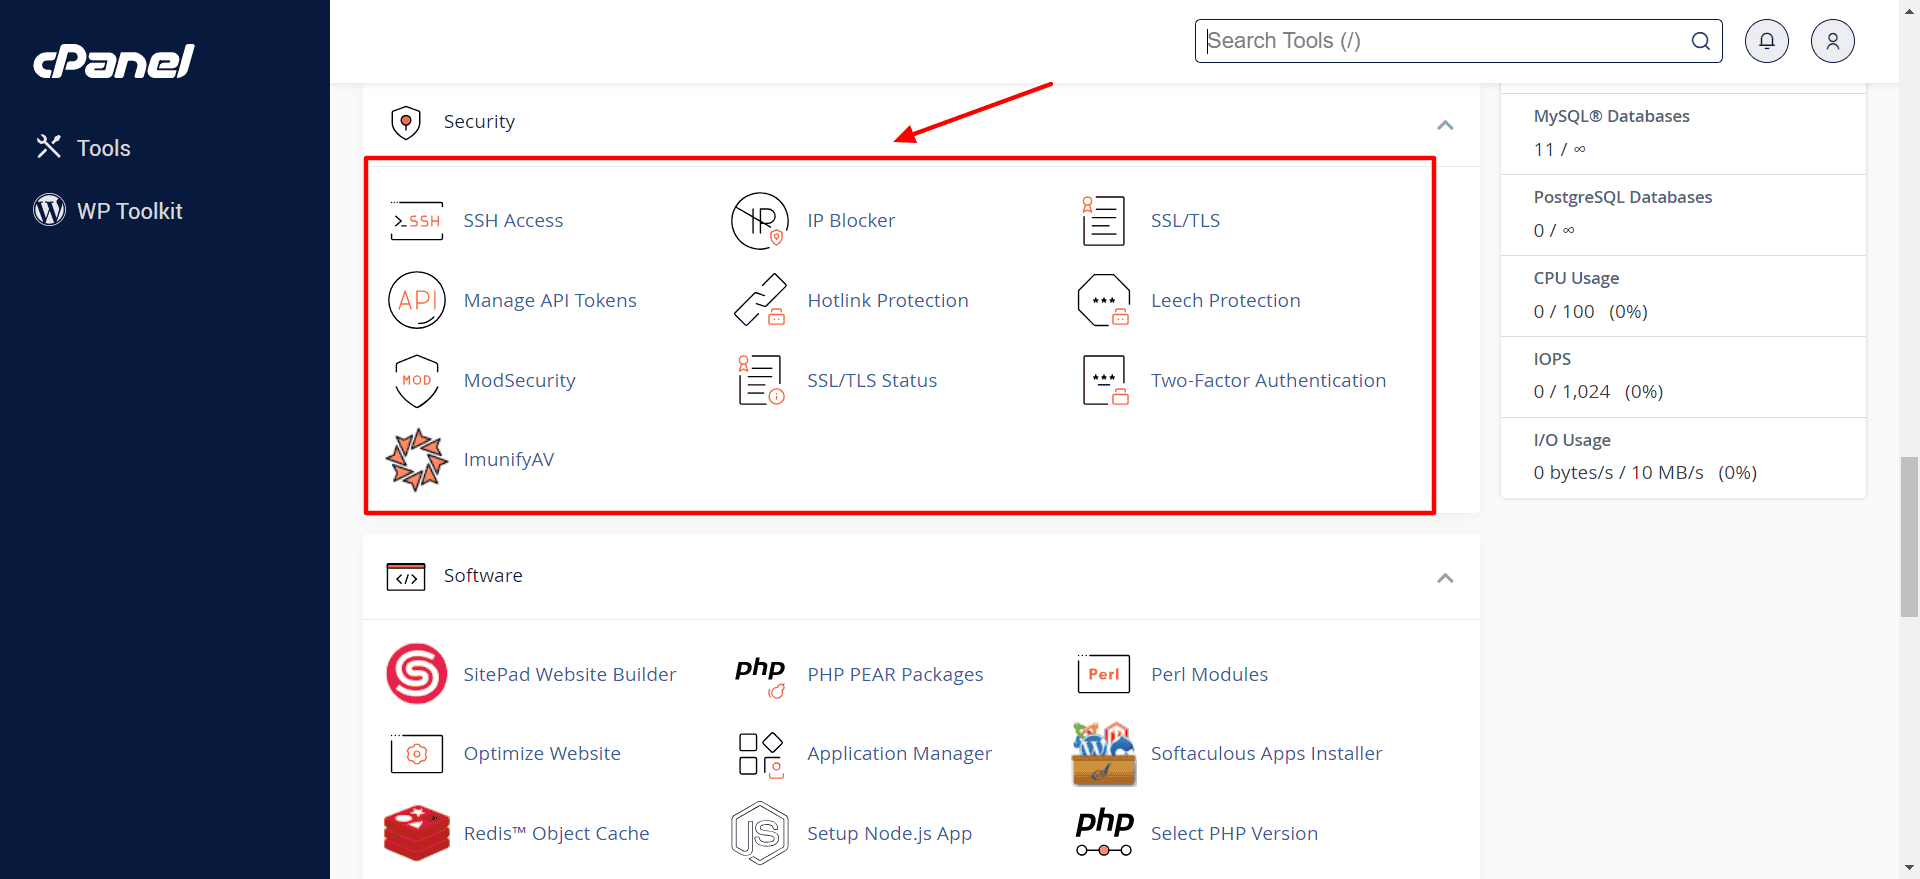
Task: Open the SitePad Website Builder icon
Action: (x=416, y=674)
